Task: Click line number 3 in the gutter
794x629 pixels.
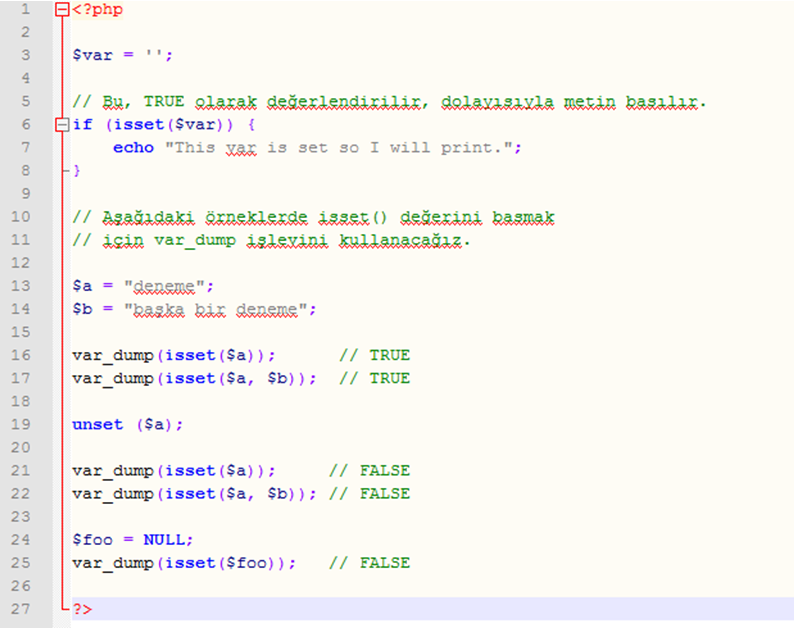Action: [25, 55]
